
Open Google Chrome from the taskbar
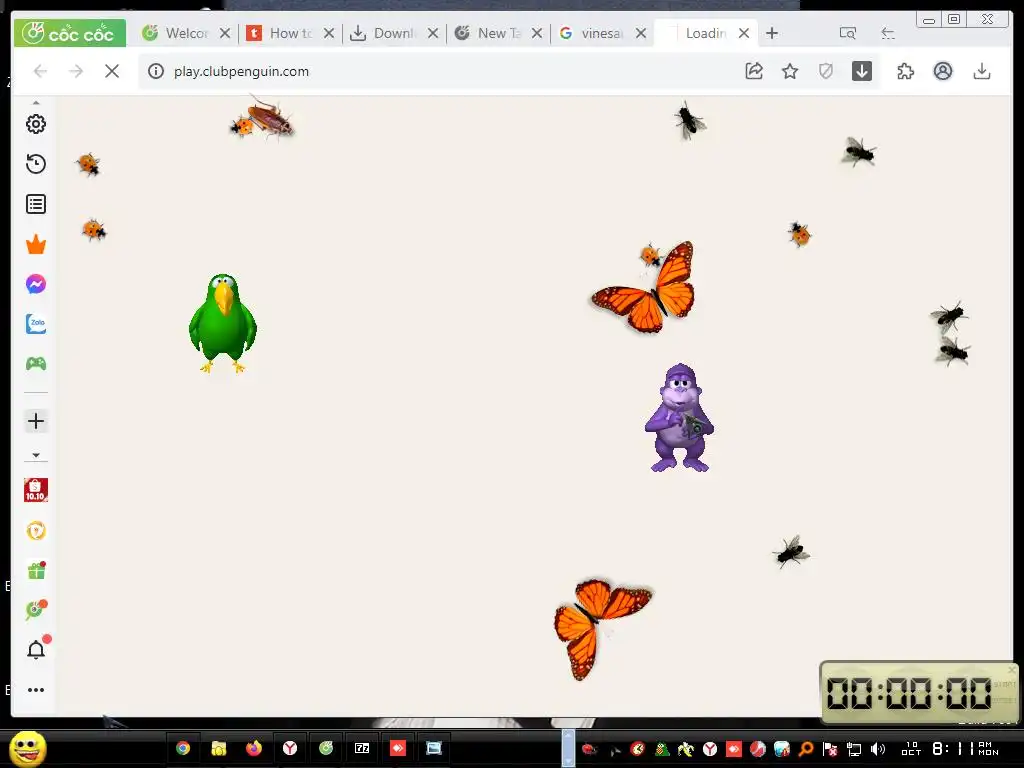[184, 748]
